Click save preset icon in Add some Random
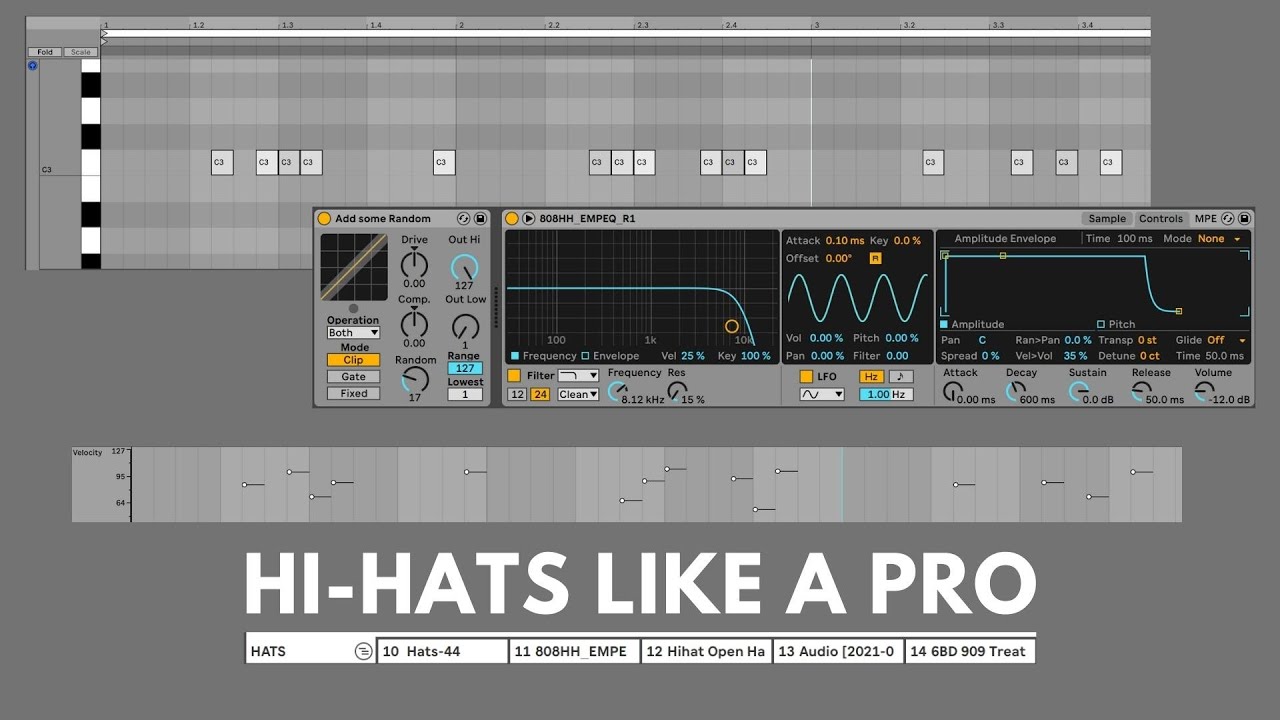1280x720 pixels. click(480, 219)
